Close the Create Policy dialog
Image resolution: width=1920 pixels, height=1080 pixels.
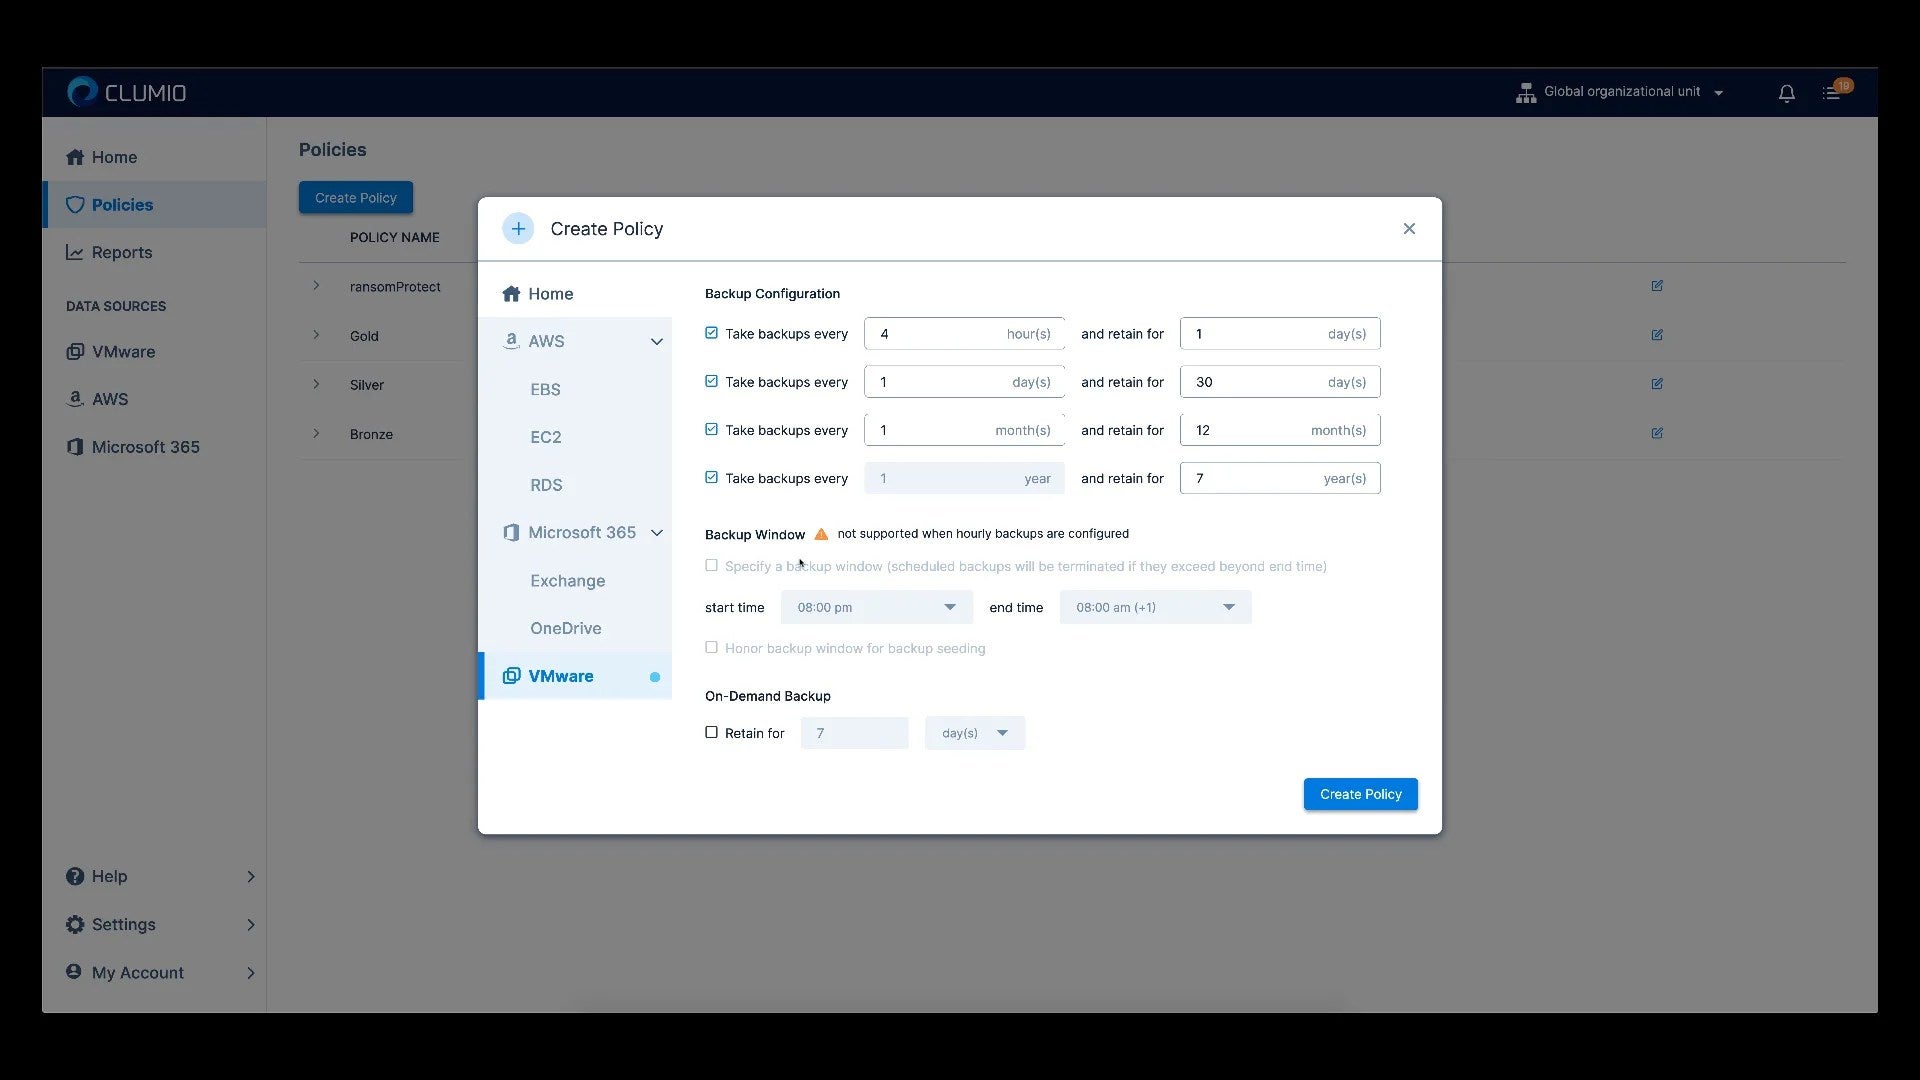1409,229
